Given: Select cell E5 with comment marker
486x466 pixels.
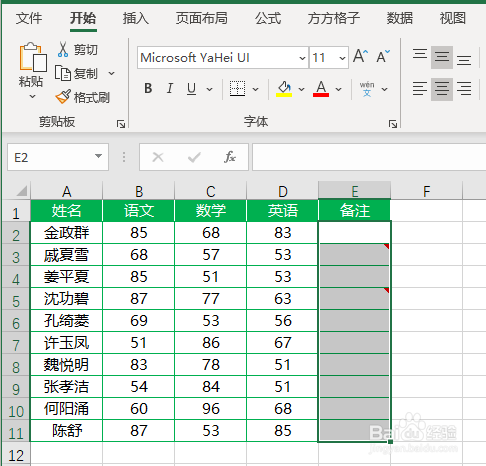Looking at the screenshot, I should point(355,298).
